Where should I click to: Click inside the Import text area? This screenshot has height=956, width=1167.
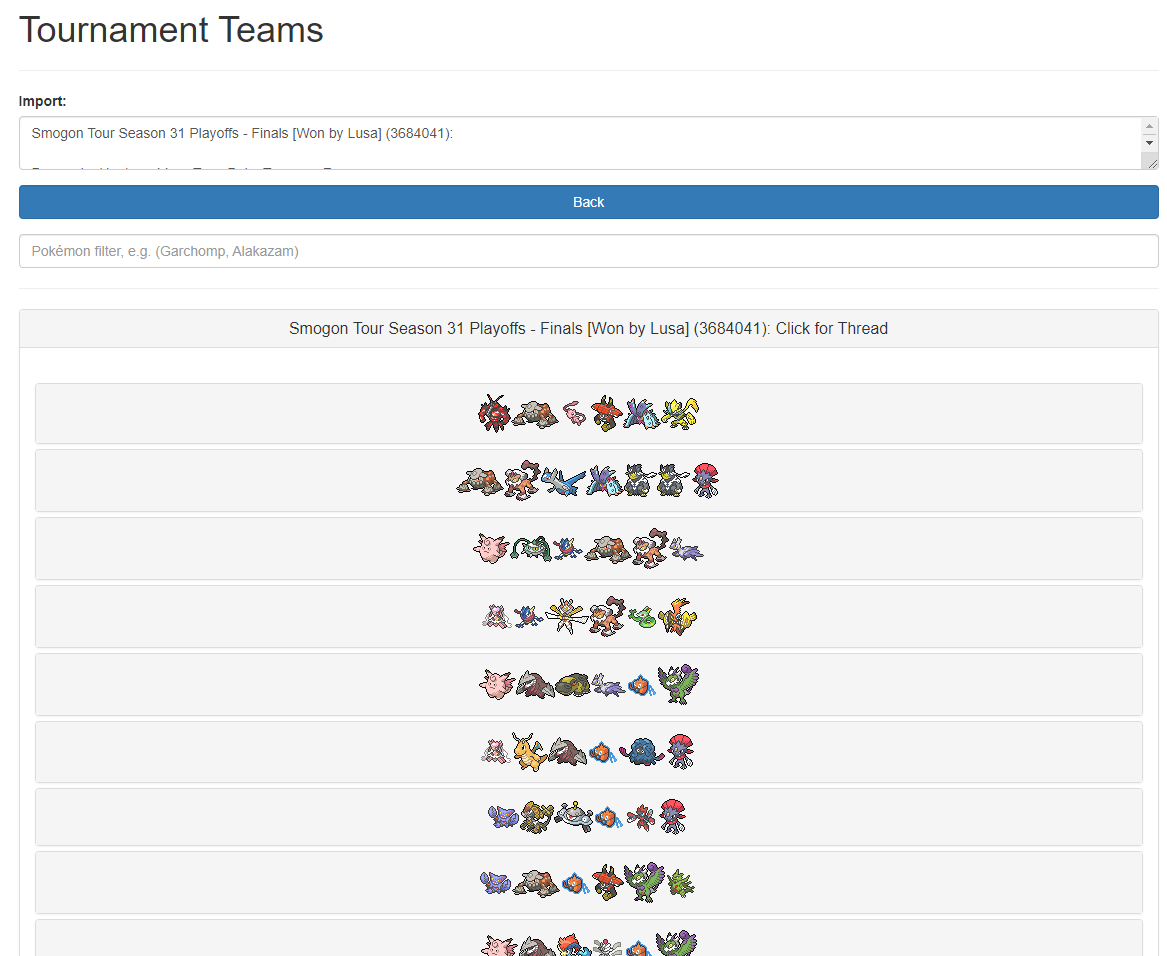(580, 143)
